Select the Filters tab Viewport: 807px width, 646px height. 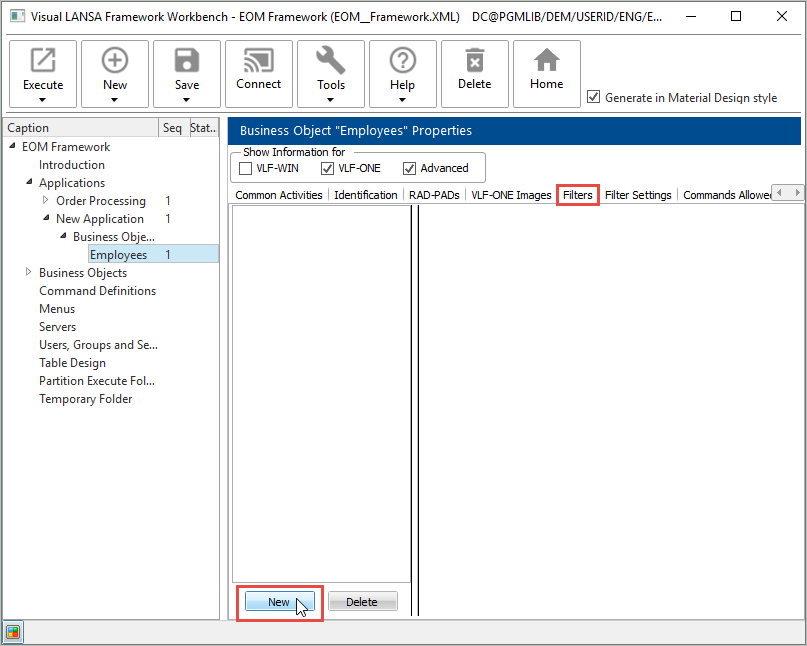pos(577,195)
